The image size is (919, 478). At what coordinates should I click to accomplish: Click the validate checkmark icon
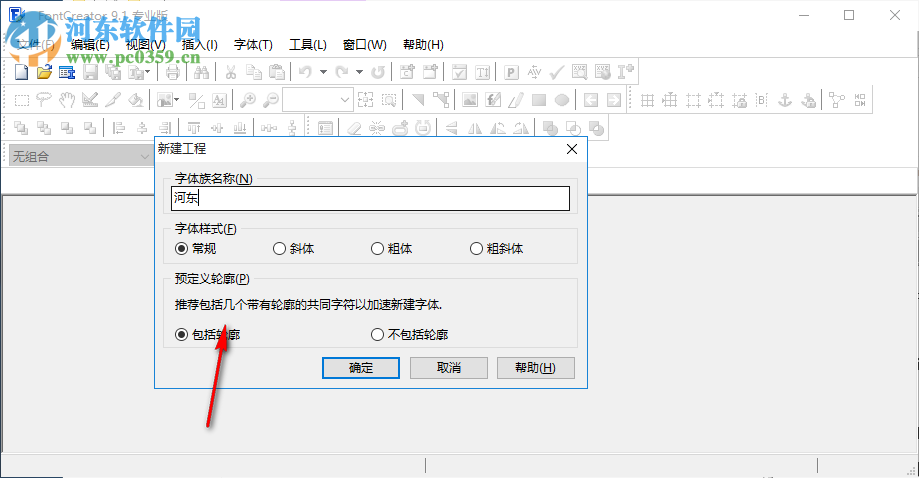(x=557, y=72)
